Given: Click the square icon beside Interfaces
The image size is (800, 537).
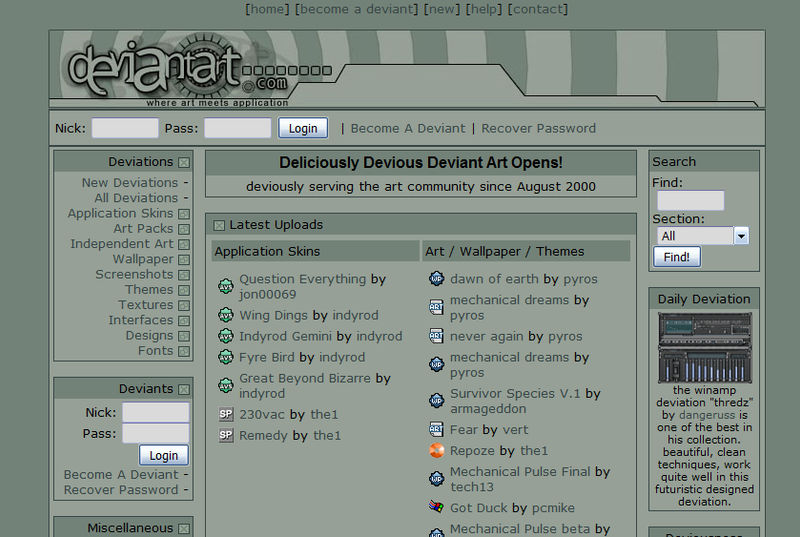Looking at the screenshot, I should pos(184,321).
